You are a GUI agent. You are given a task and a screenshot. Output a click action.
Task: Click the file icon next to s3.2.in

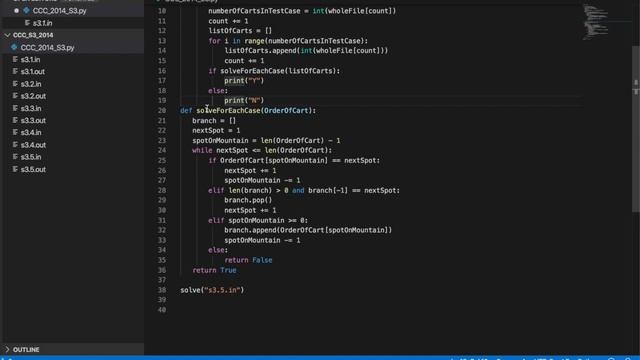15,84
